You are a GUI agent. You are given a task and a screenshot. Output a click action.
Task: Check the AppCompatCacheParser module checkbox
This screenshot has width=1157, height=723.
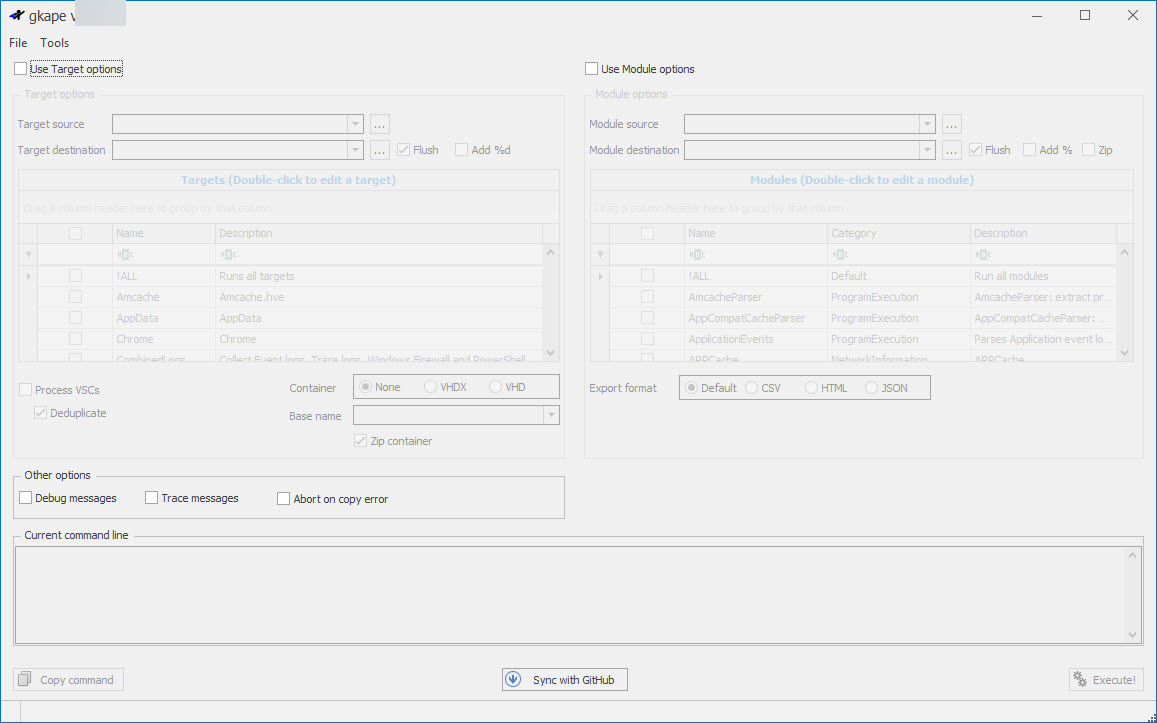point(647,318)
